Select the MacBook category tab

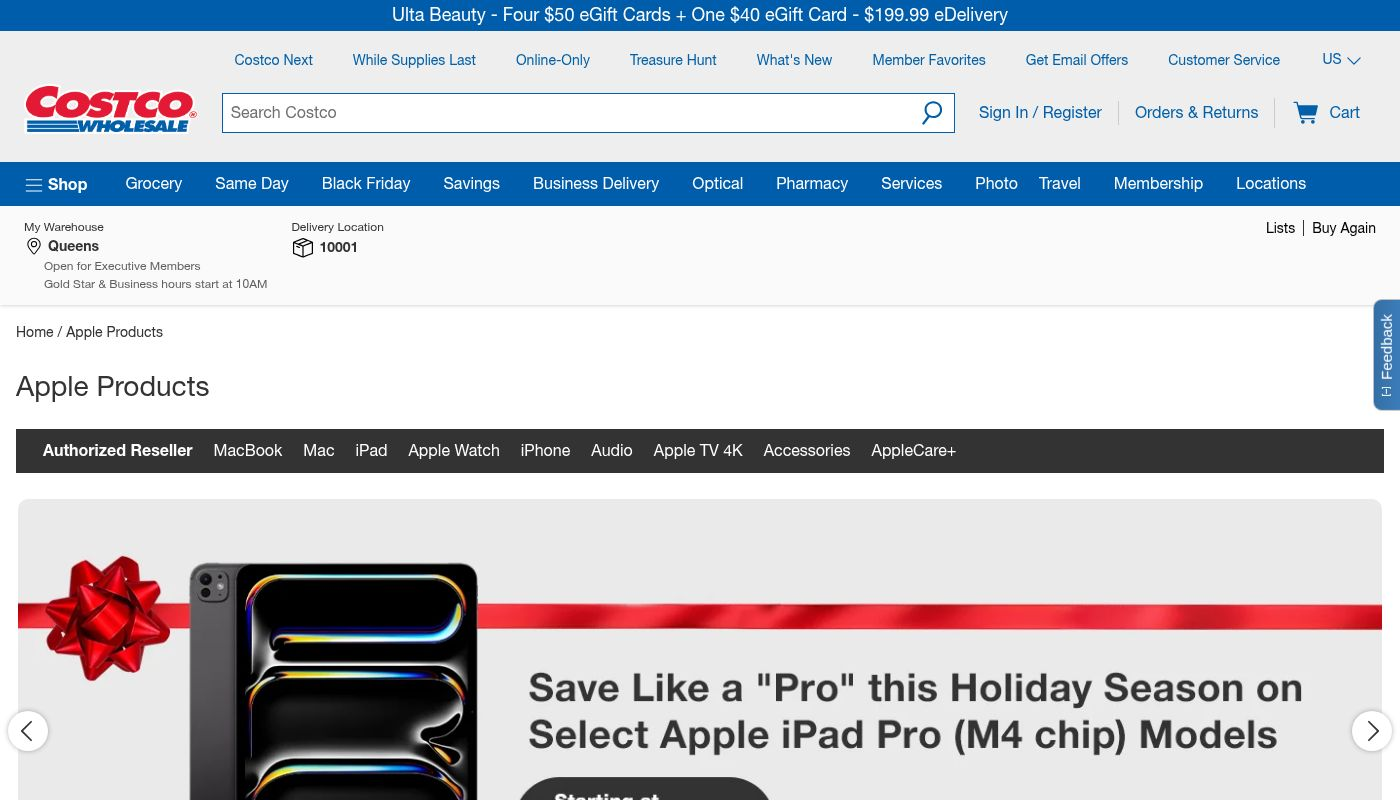(x=247, y=451)
